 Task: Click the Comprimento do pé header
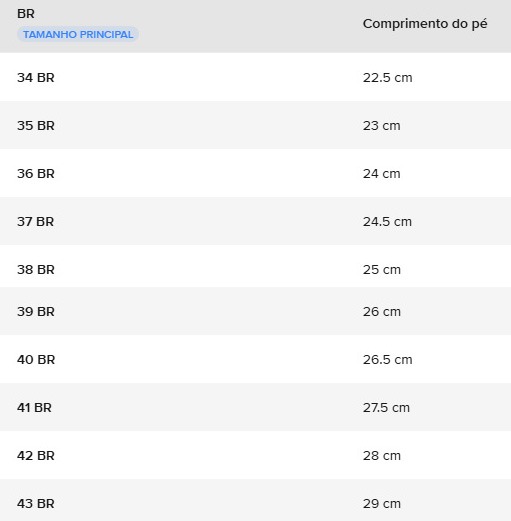425,24
